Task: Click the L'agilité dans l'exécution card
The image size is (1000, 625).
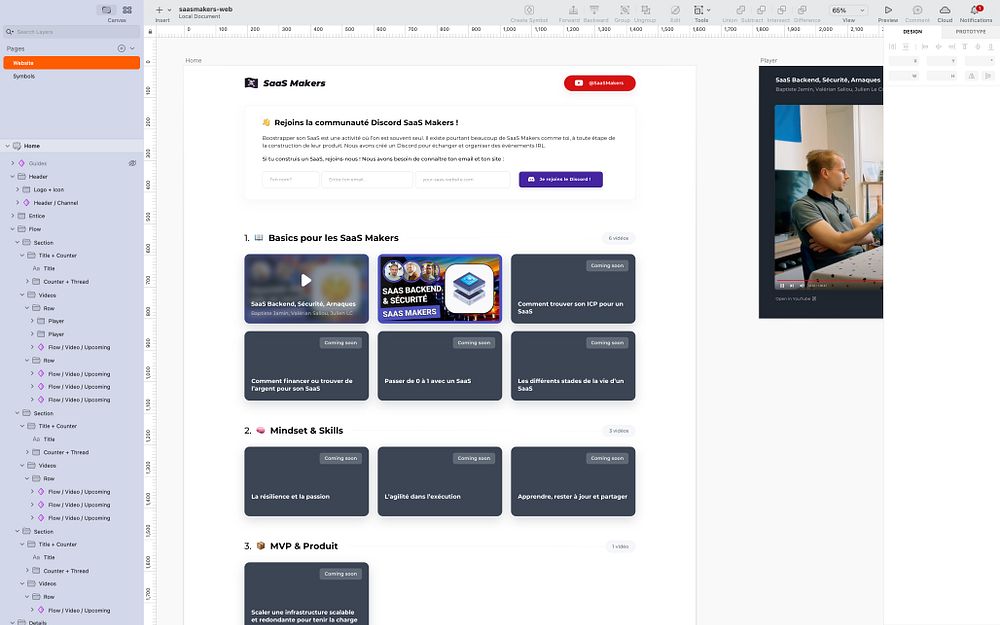Action: pyautogui.click(x=439, y=481)
